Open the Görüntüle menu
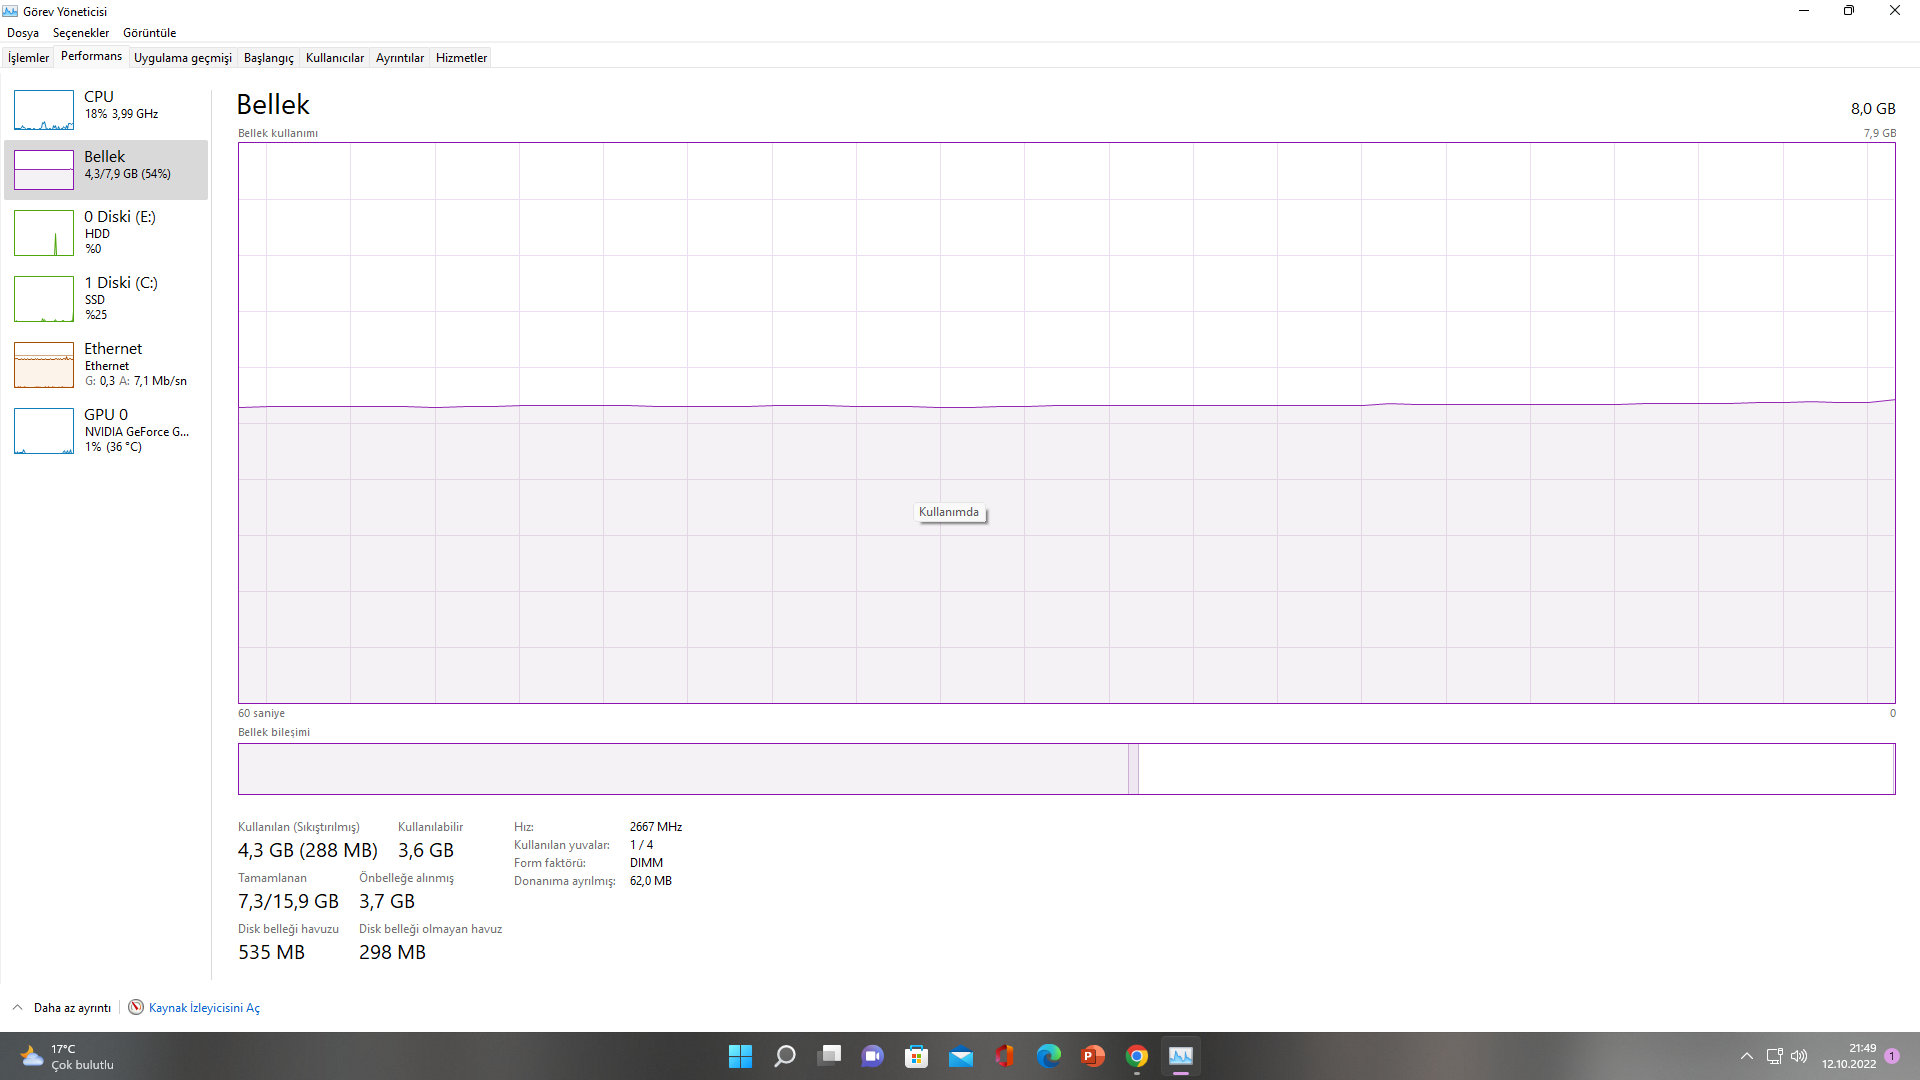Viewport: 1920px width, 1080px height. [149, 33]
